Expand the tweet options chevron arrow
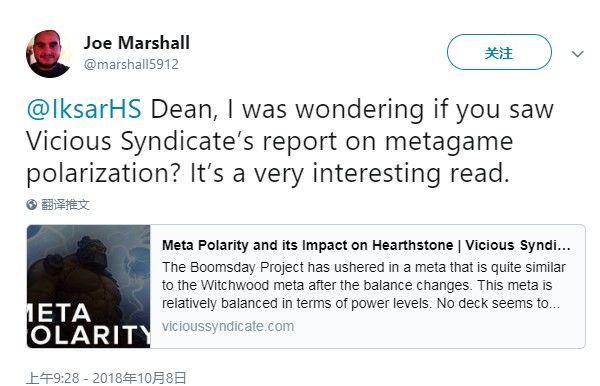The height and width of the screenshot is (386, 600). tap(577, 54)
